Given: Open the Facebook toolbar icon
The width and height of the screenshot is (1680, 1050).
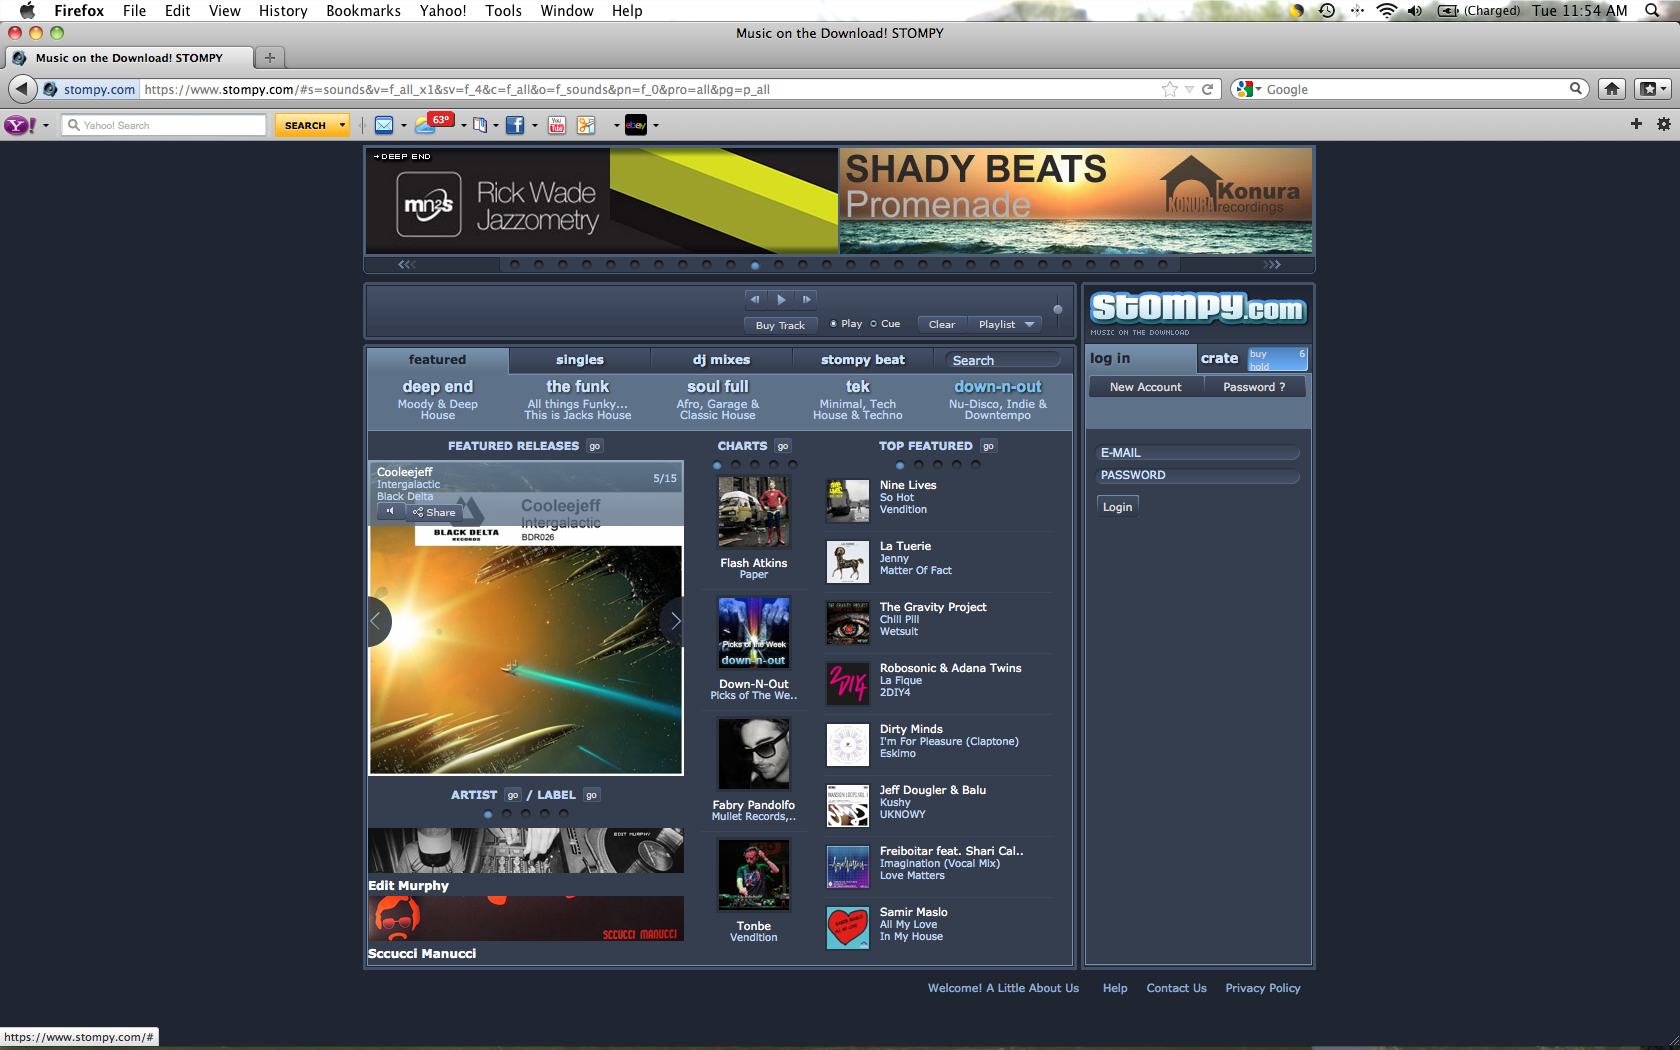Looking at the screenshot, I should click(x=515, y=125).
